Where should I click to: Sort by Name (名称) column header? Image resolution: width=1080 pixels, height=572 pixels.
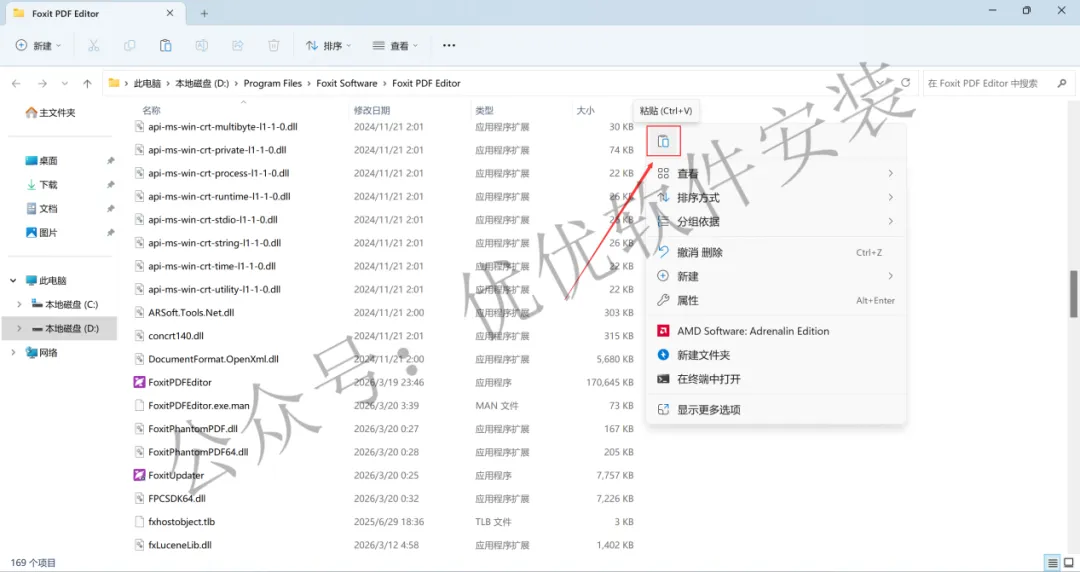tap(151, 110)
